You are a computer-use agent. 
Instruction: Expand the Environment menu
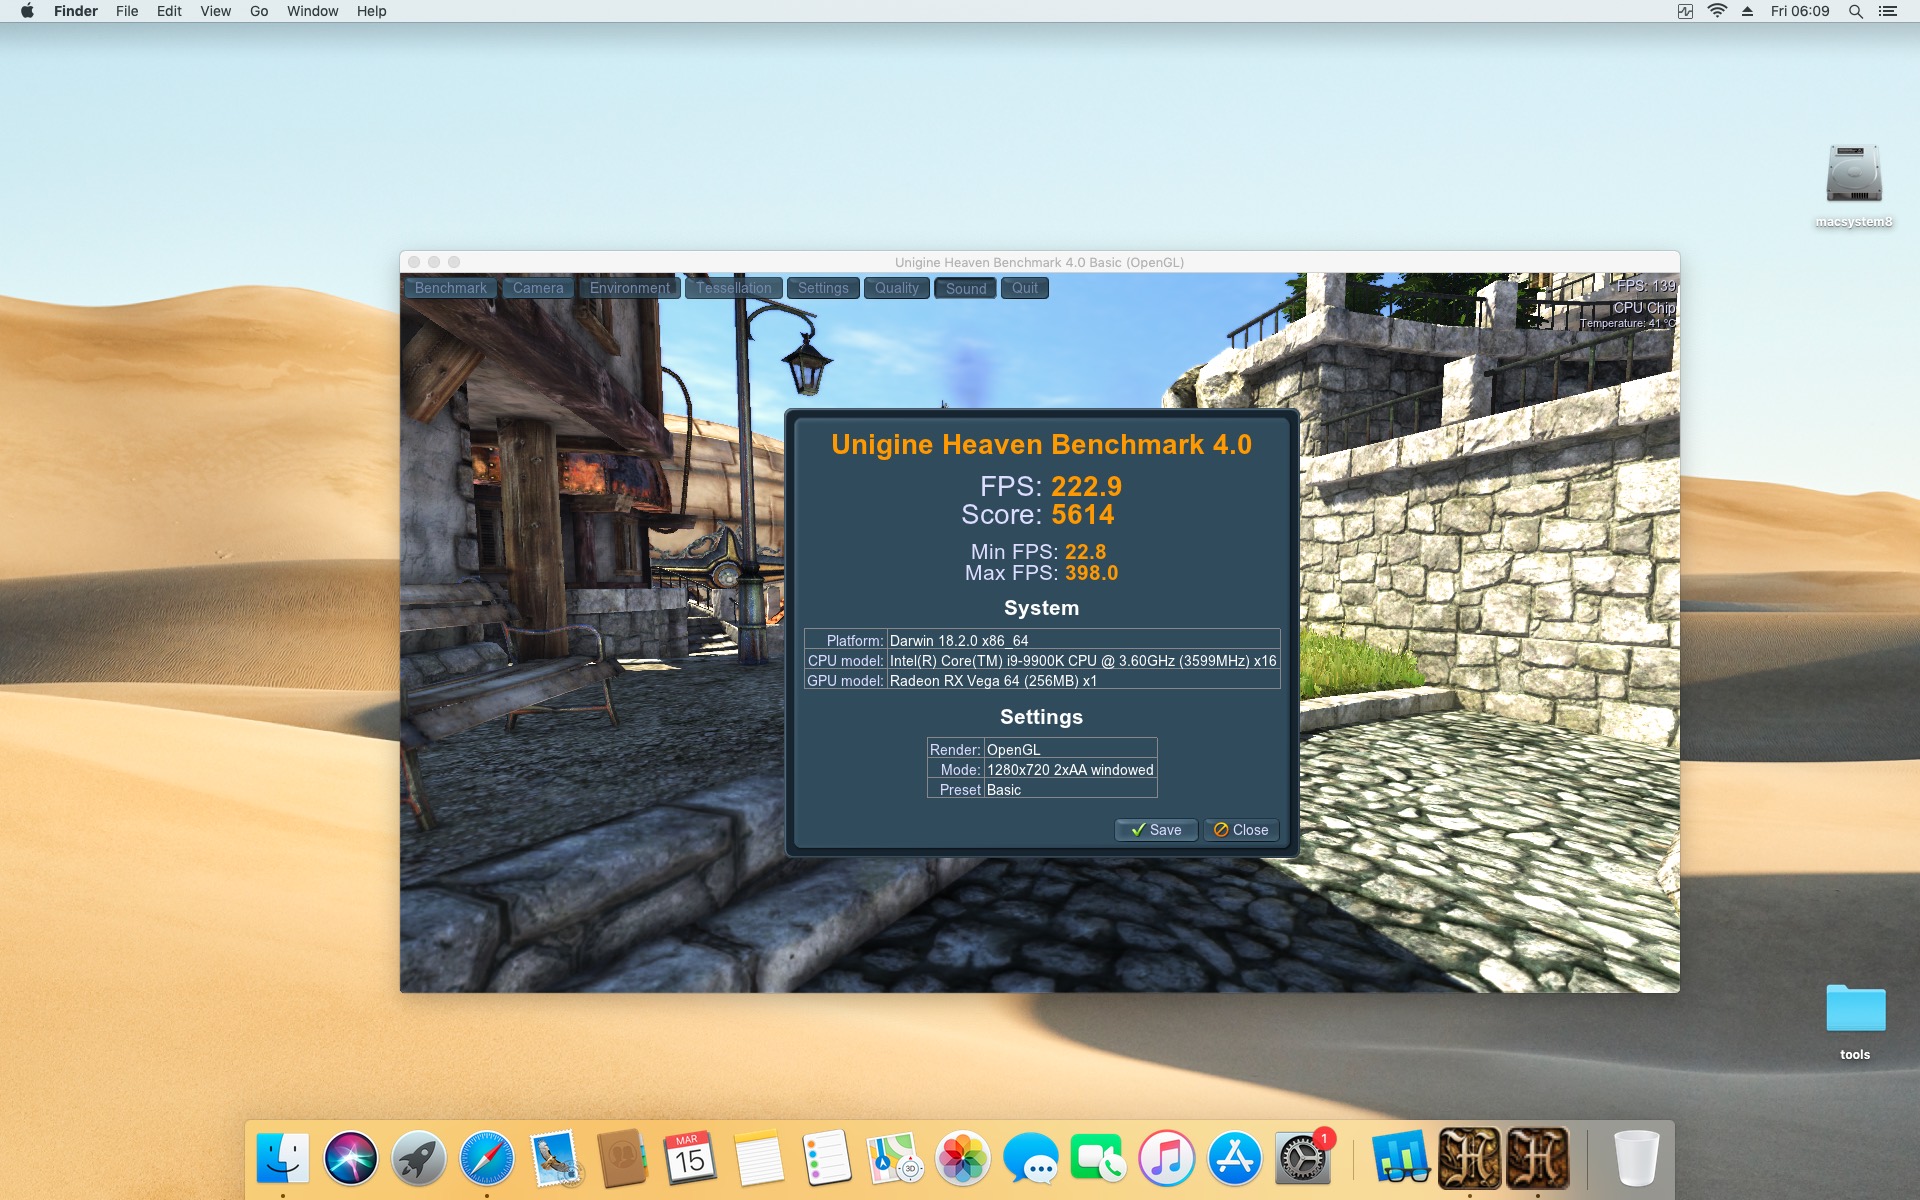(x=629, y=288)
